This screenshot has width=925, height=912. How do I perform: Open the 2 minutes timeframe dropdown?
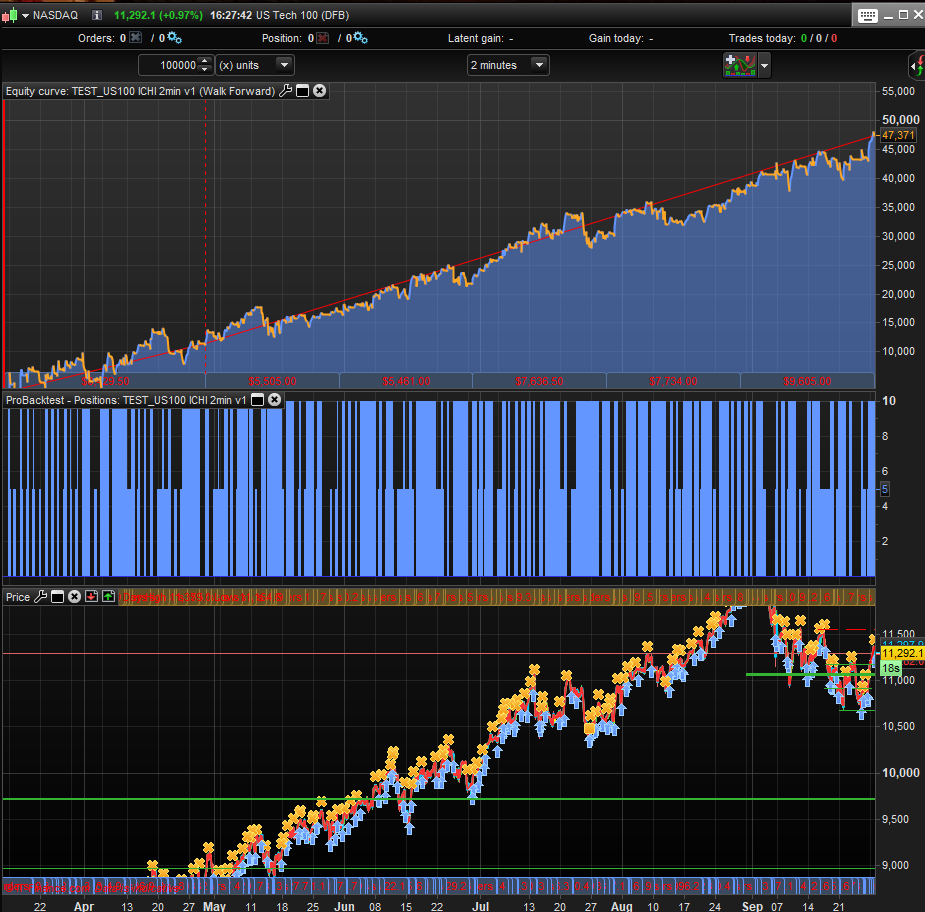508,65
